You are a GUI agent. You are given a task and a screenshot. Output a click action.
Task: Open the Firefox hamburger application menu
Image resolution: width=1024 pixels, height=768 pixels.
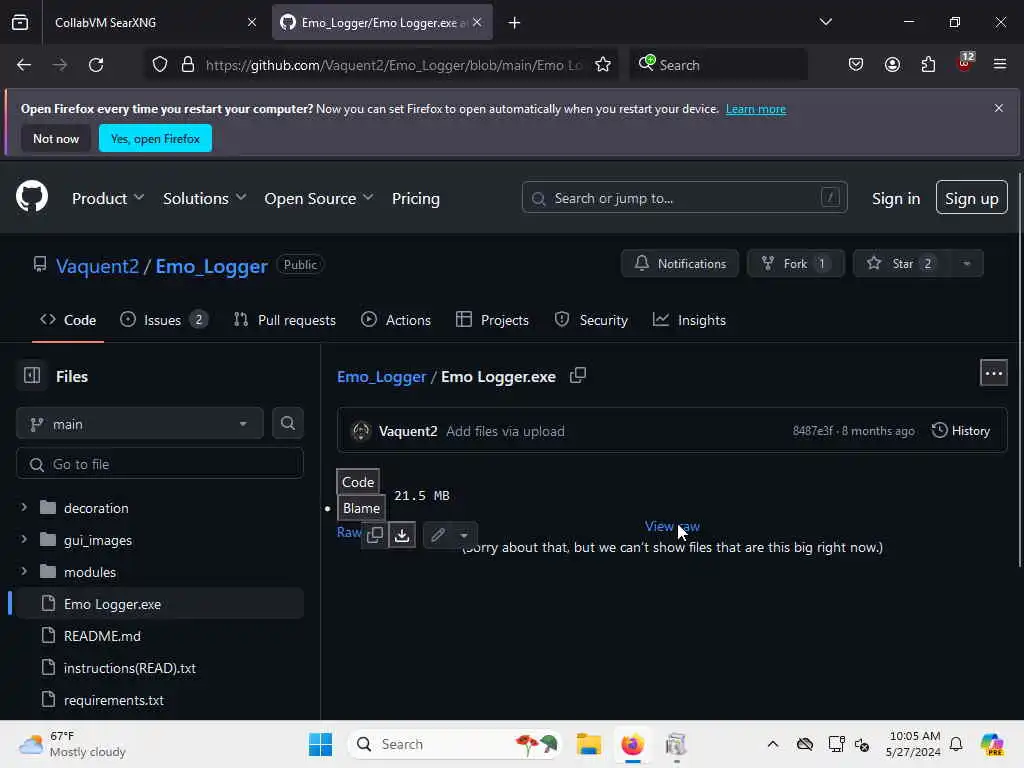coord(999,64)
